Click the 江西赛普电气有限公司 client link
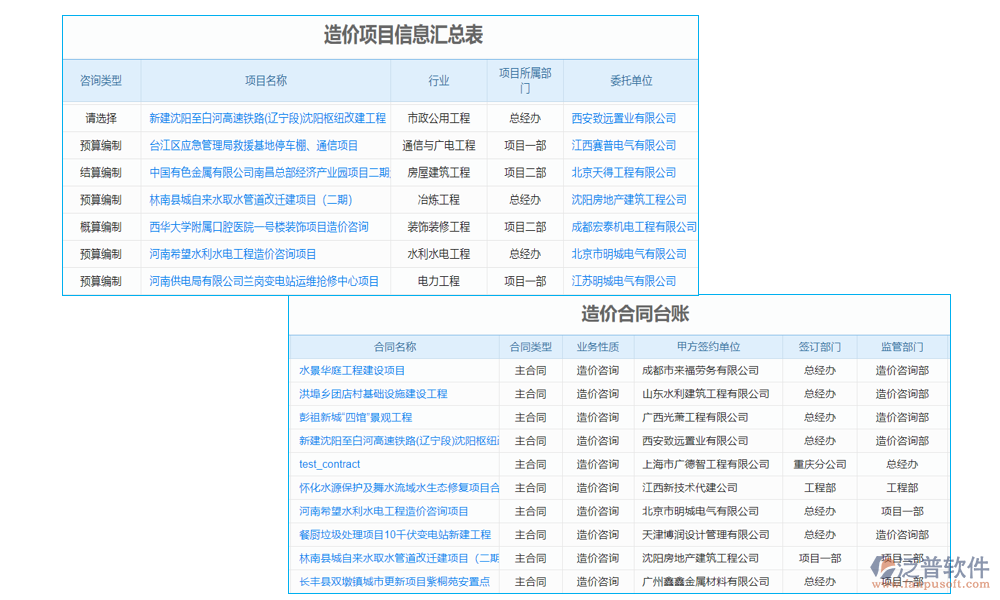Image resolution: width=1000 pixels, height=600 pixels. click(x=622, y=144)
